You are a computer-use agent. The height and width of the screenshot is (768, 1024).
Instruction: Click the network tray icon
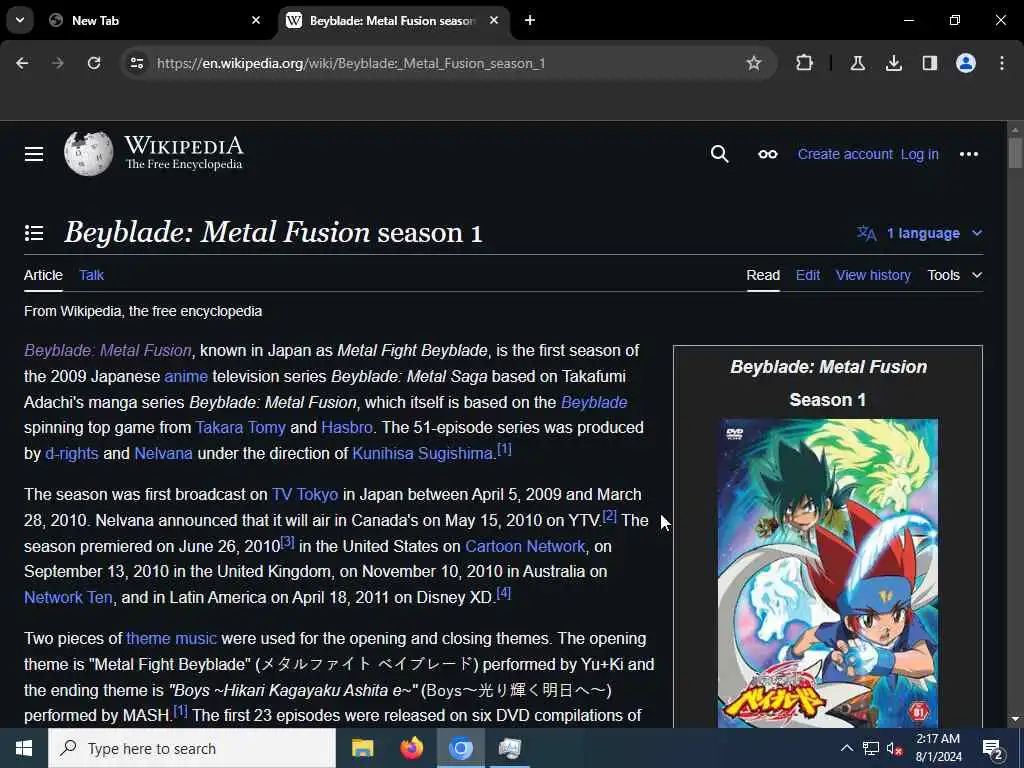pos(871,748)
